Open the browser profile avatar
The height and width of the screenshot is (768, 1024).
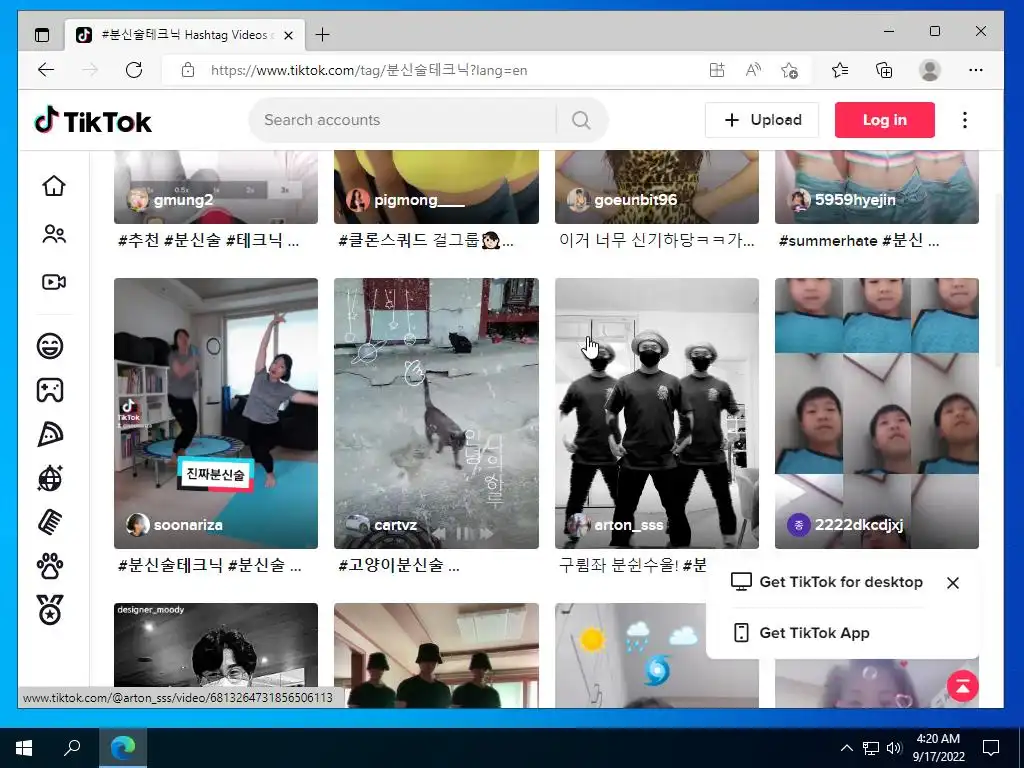coord(929,70)
